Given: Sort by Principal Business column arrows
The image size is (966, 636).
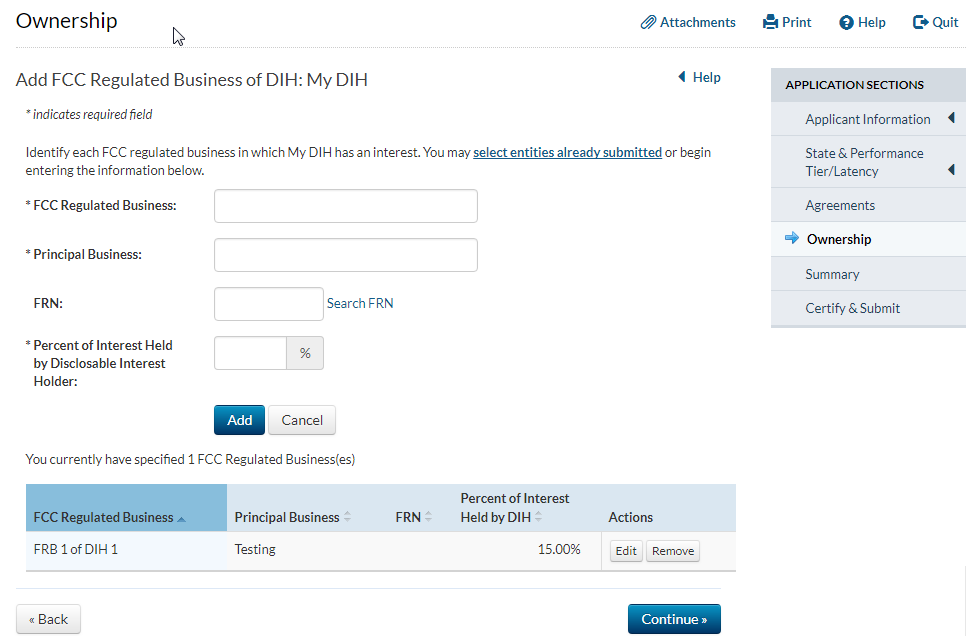Looking at the screenshot, I should tap(347, 517).
